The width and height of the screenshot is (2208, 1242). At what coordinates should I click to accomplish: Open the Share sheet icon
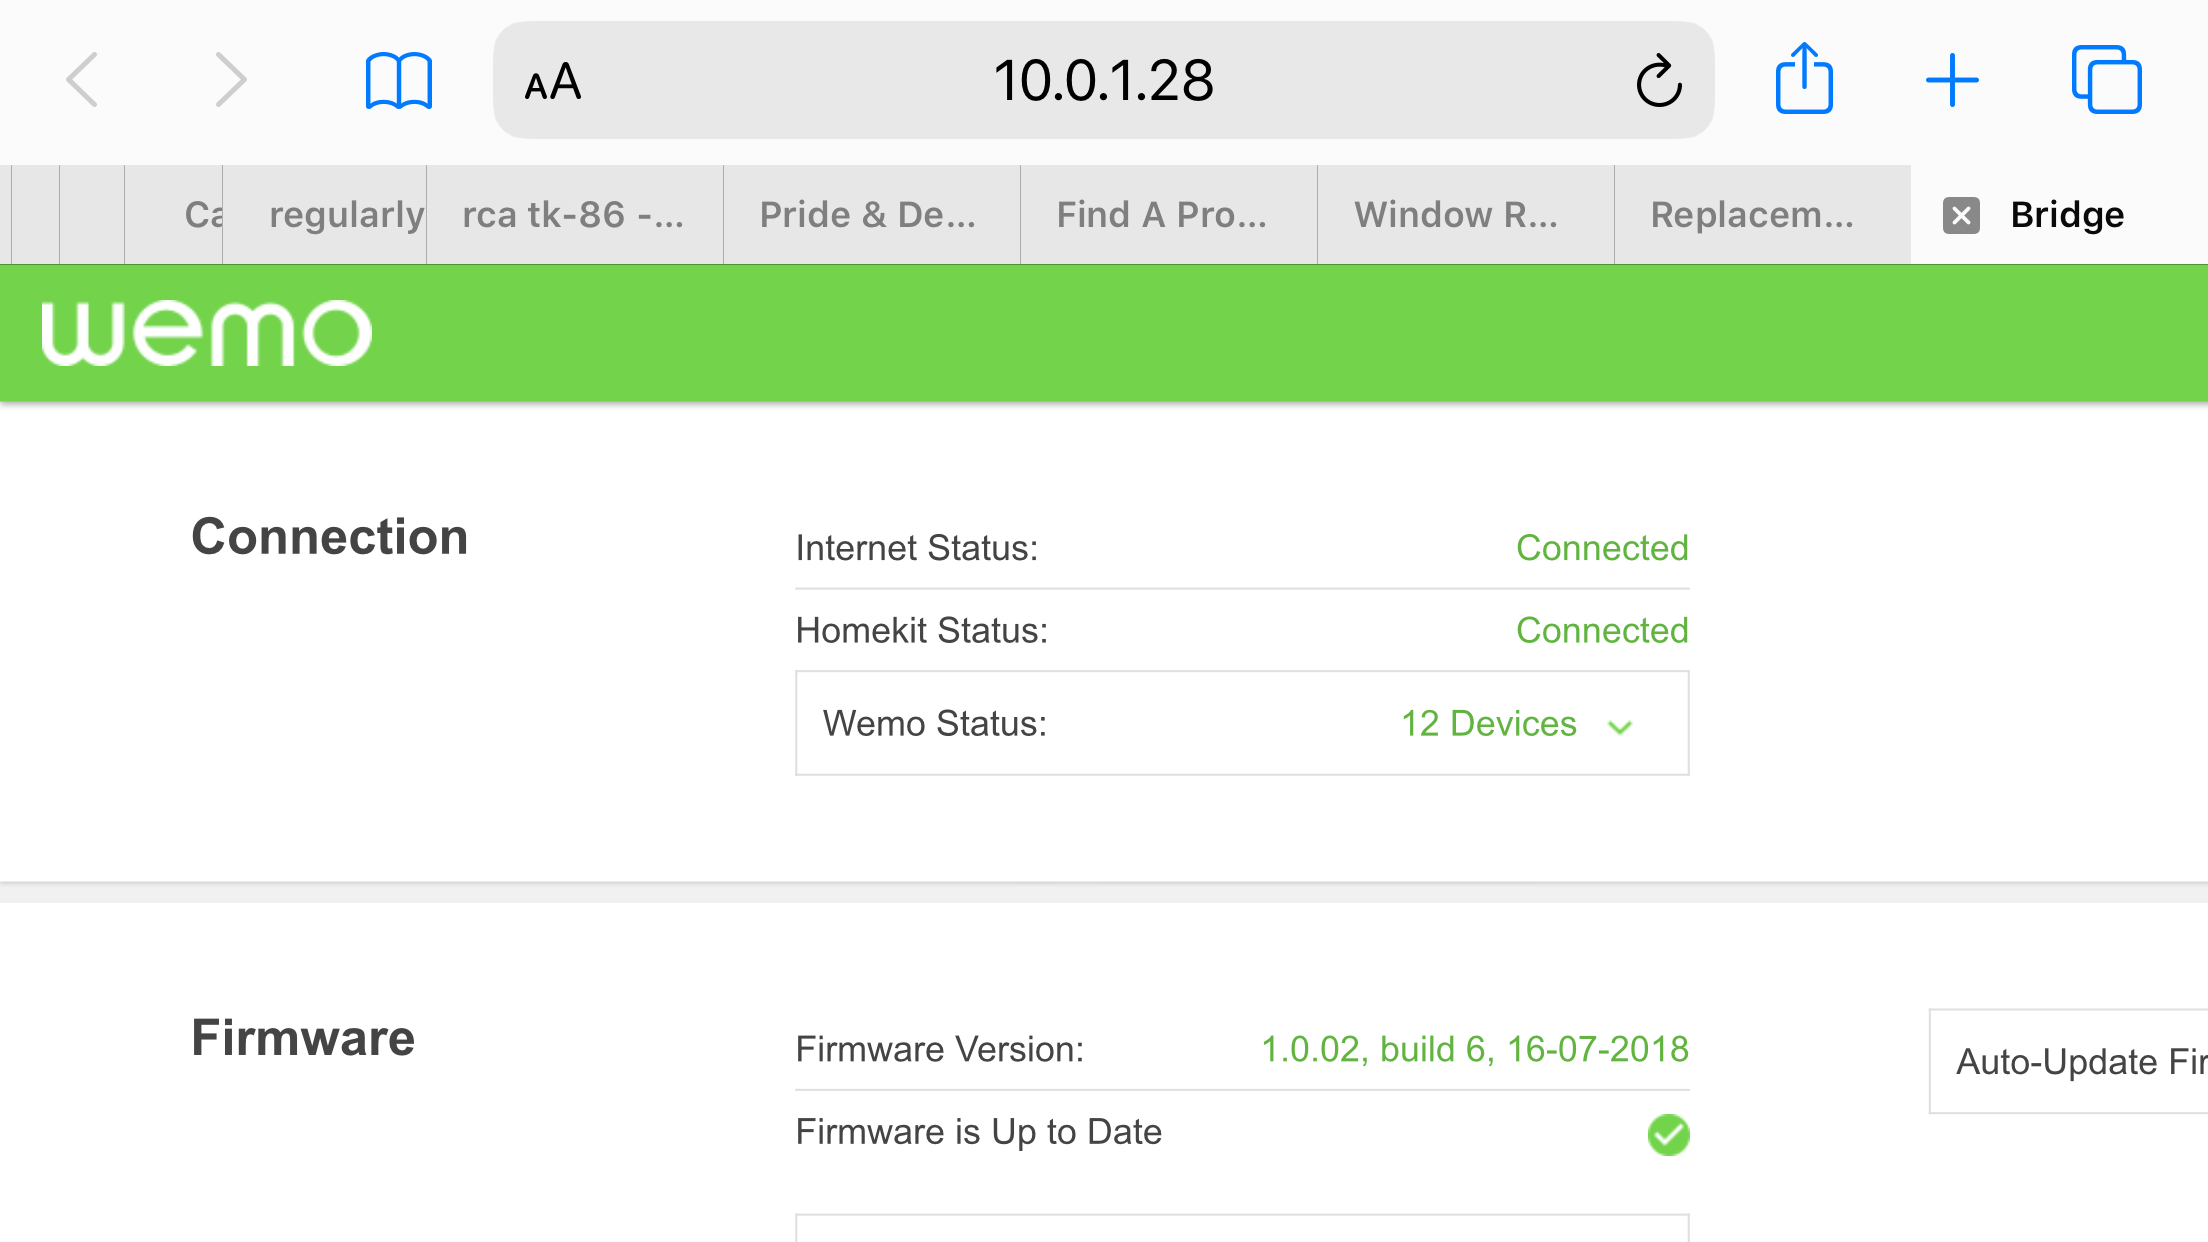[1804, 79]
